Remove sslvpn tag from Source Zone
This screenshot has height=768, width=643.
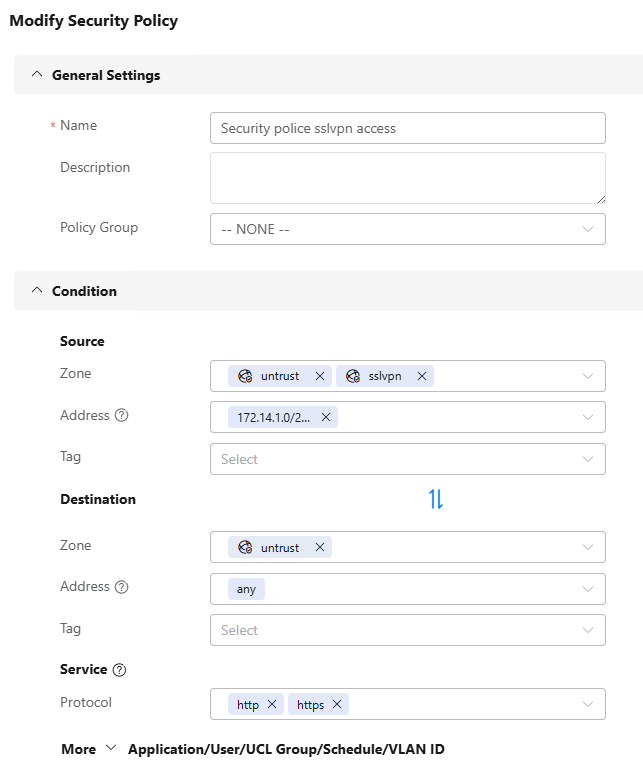click(x=422, y=376)
